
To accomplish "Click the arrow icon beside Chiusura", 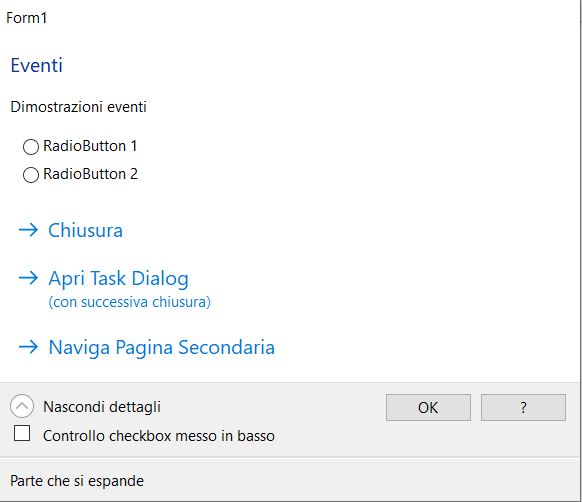I will (x=28, y=230).
